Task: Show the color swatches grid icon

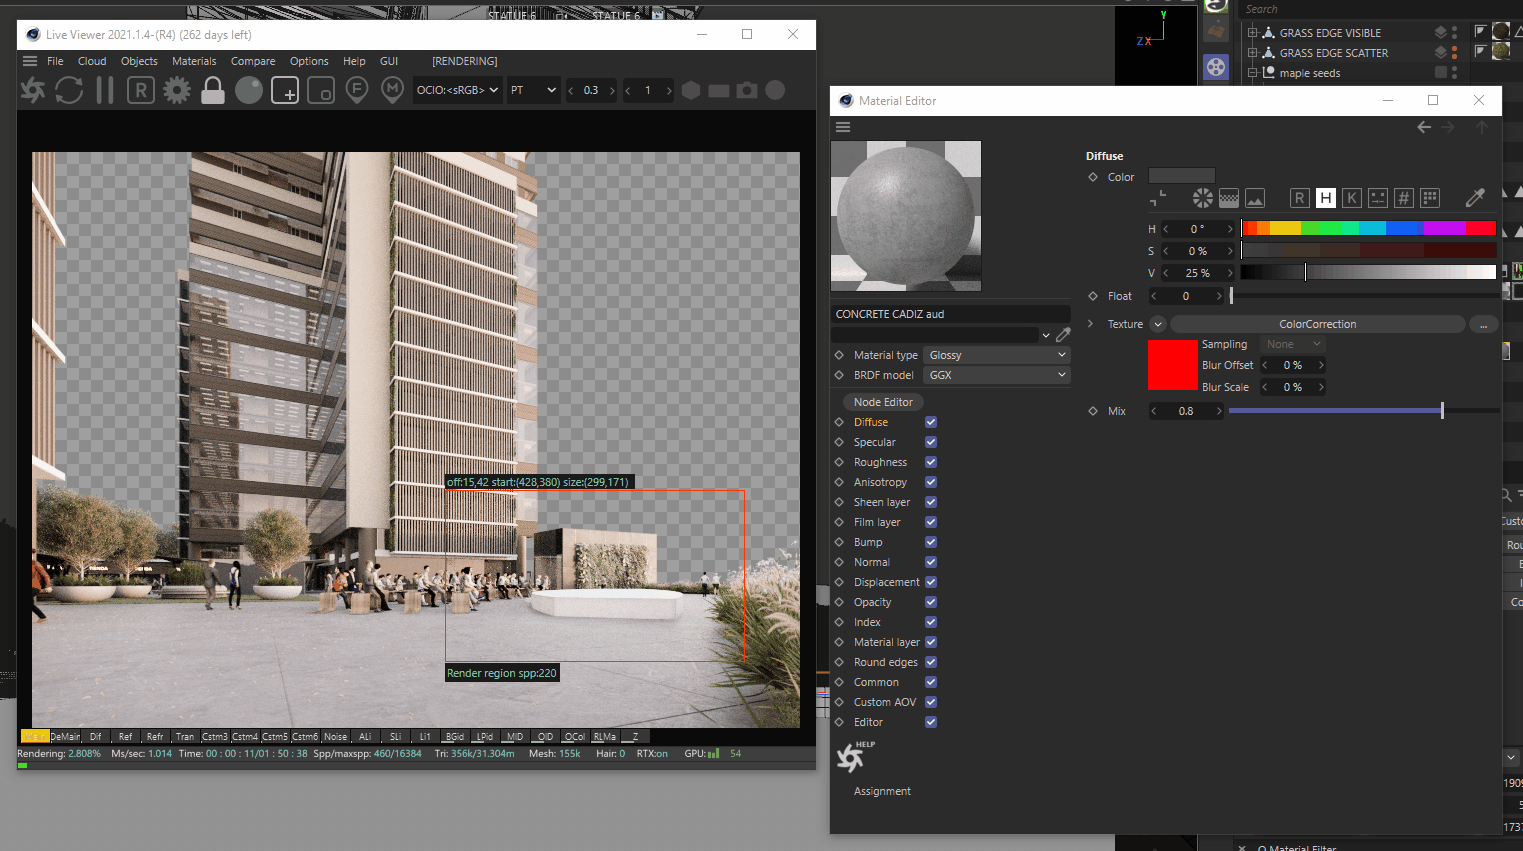Action: pos(1429,198)
